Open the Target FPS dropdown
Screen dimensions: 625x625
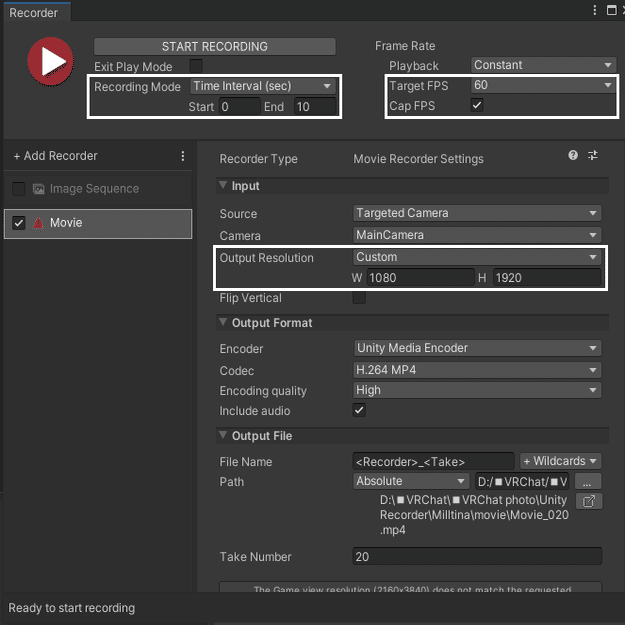click(543, 85)
